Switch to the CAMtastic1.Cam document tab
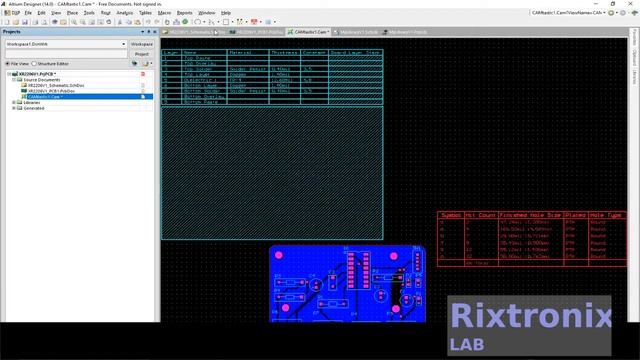Screen dimensions: 640x360 pyautogui.click(x=309, y=32)
